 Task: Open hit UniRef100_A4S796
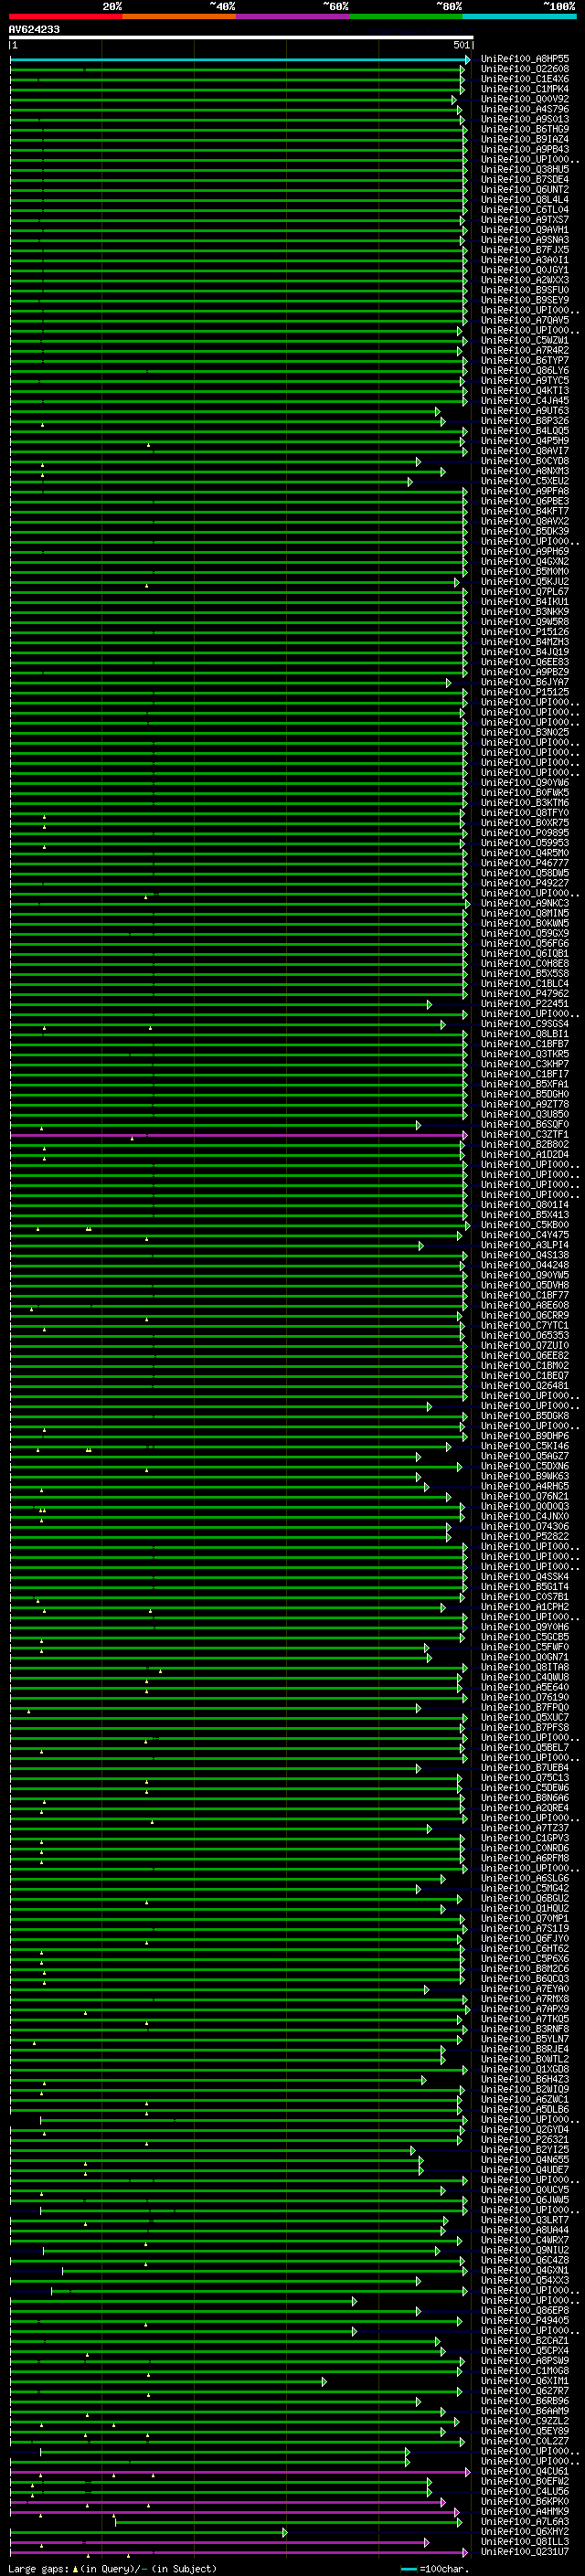(x=525, y=109)
